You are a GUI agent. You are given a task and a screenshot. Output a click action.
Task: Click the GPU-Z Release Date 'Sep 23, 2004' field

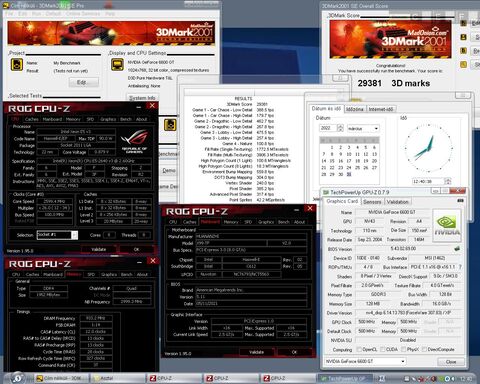pos(370,239)
